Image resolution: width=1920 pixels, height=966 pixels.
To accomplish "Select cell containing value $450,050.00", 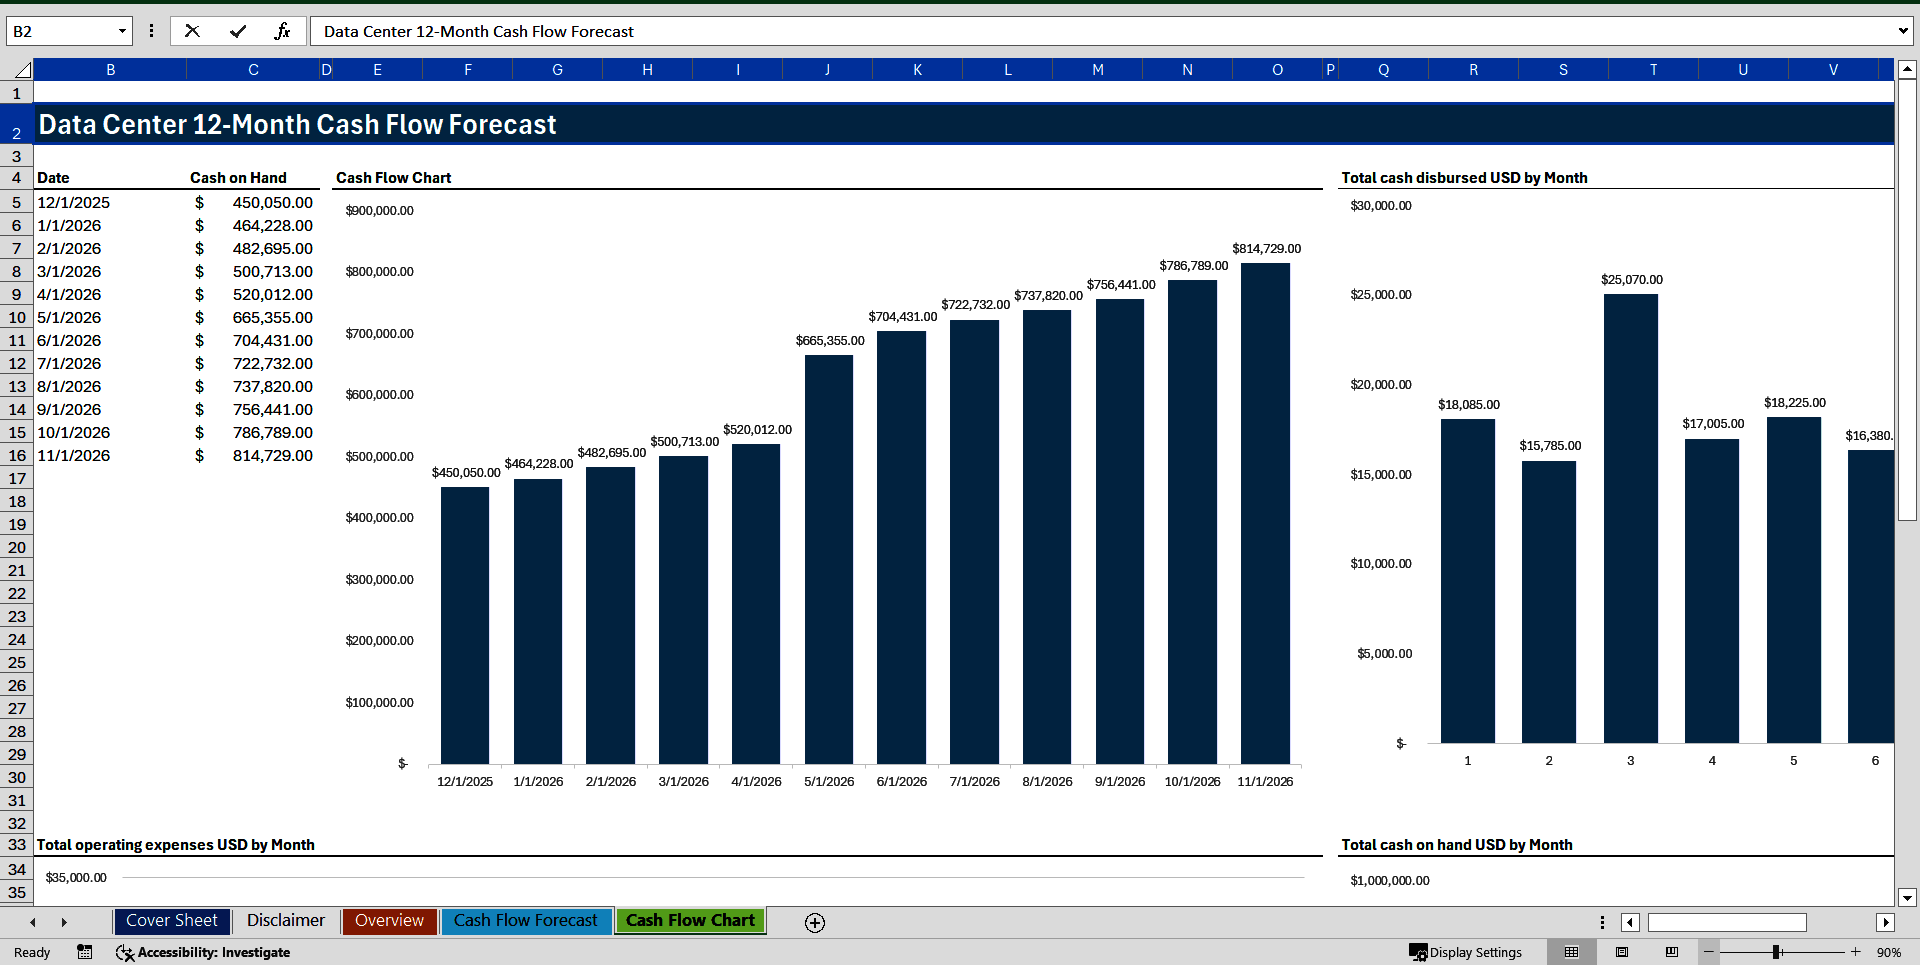I will coord(253,202).
